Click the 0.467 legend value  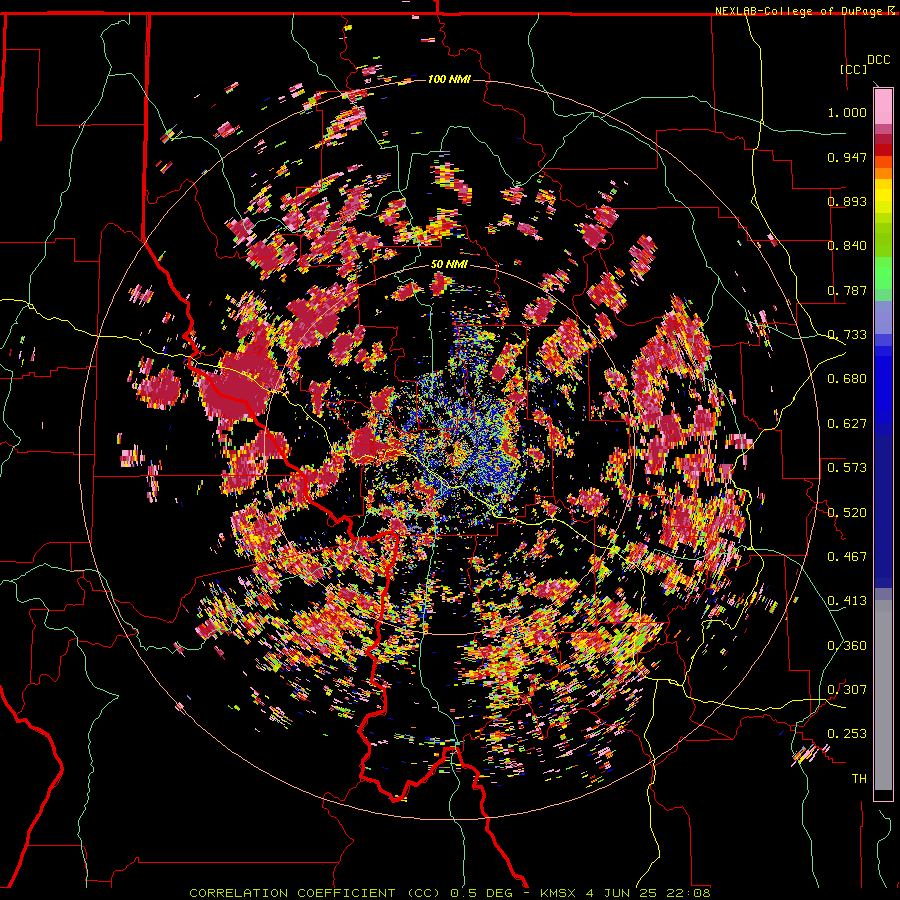click(x=847, y=556)
